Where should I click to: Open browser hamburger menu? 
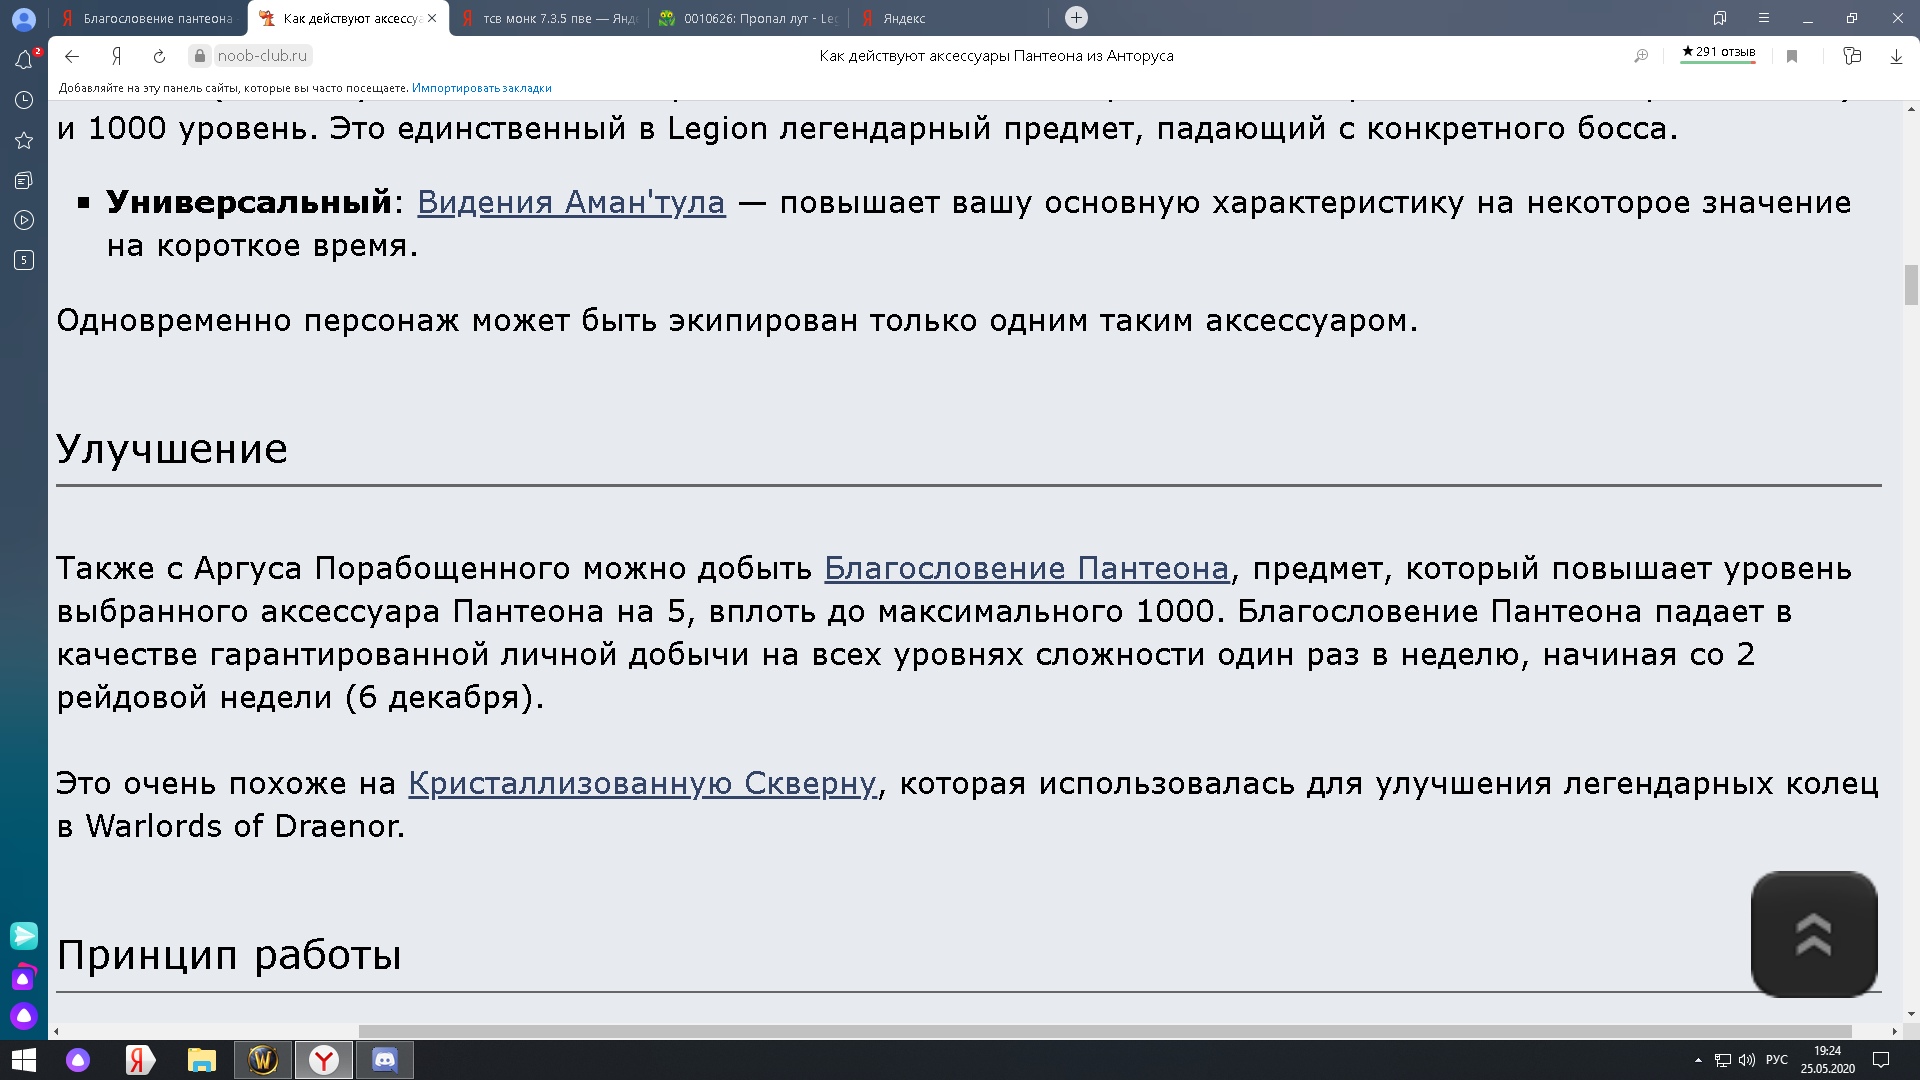click(x=1764, y=18)
